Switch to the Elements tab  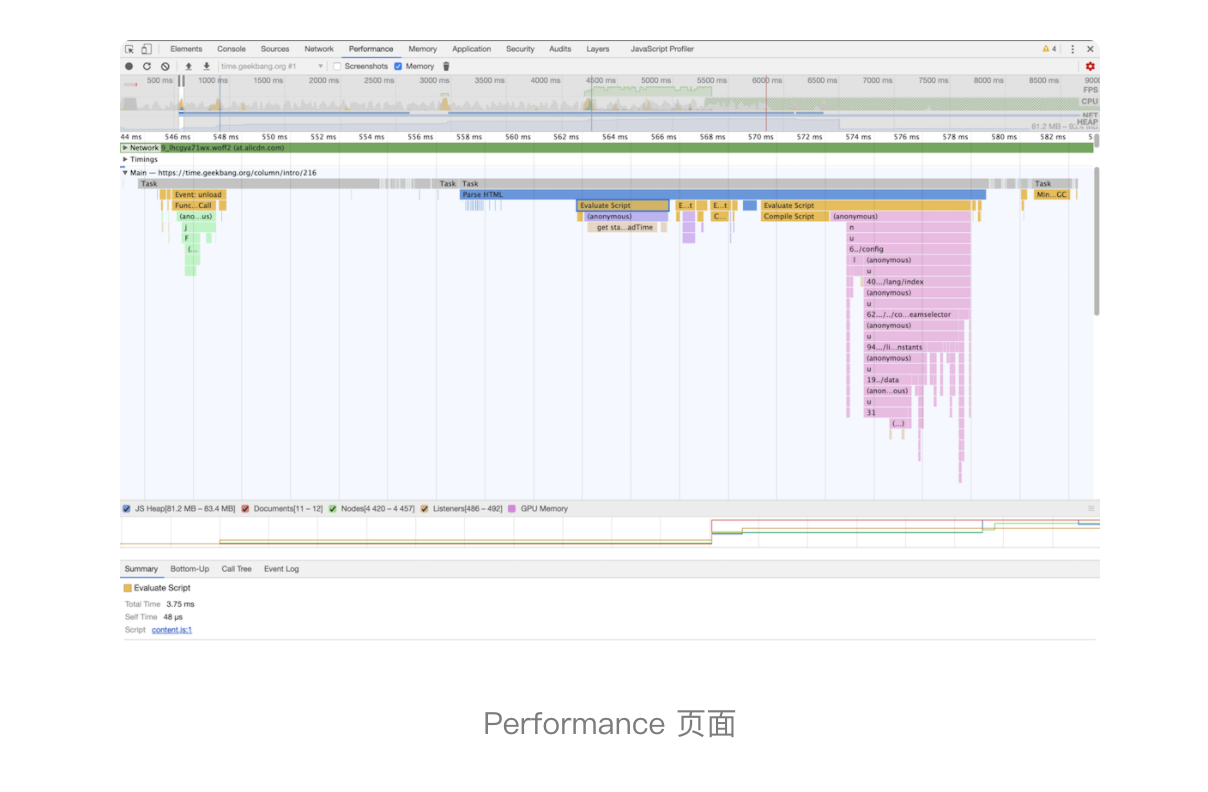coord(186,49)
